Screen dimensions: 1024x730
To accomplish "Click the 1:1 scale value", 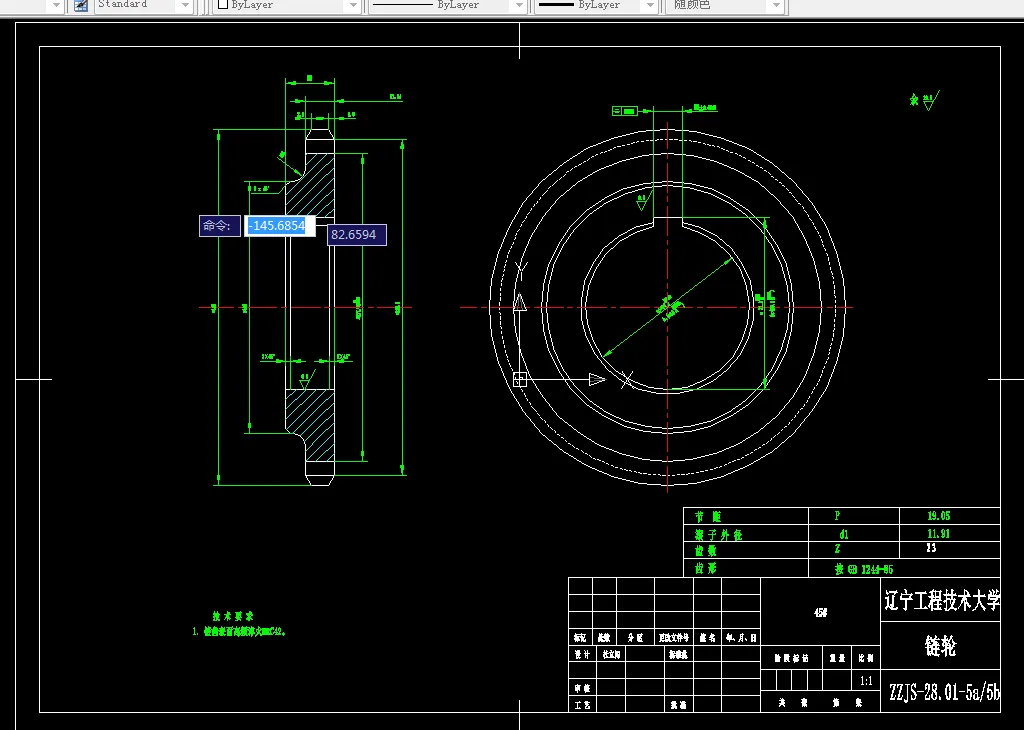I will point(866,681).
